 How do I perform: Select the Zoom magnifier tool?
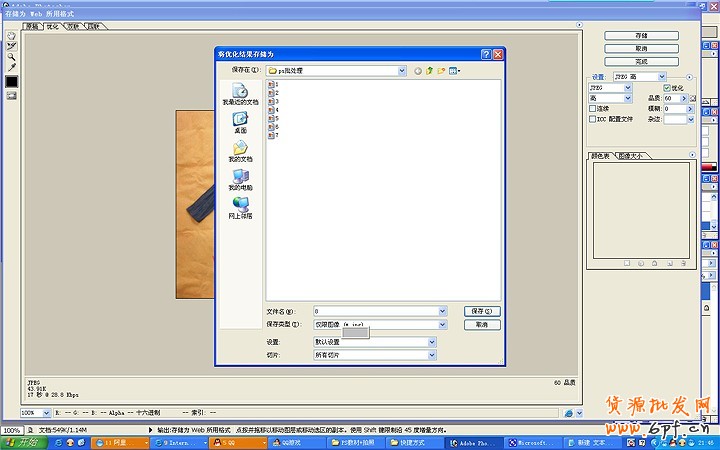pyautogui.click(x=11, y=56)
